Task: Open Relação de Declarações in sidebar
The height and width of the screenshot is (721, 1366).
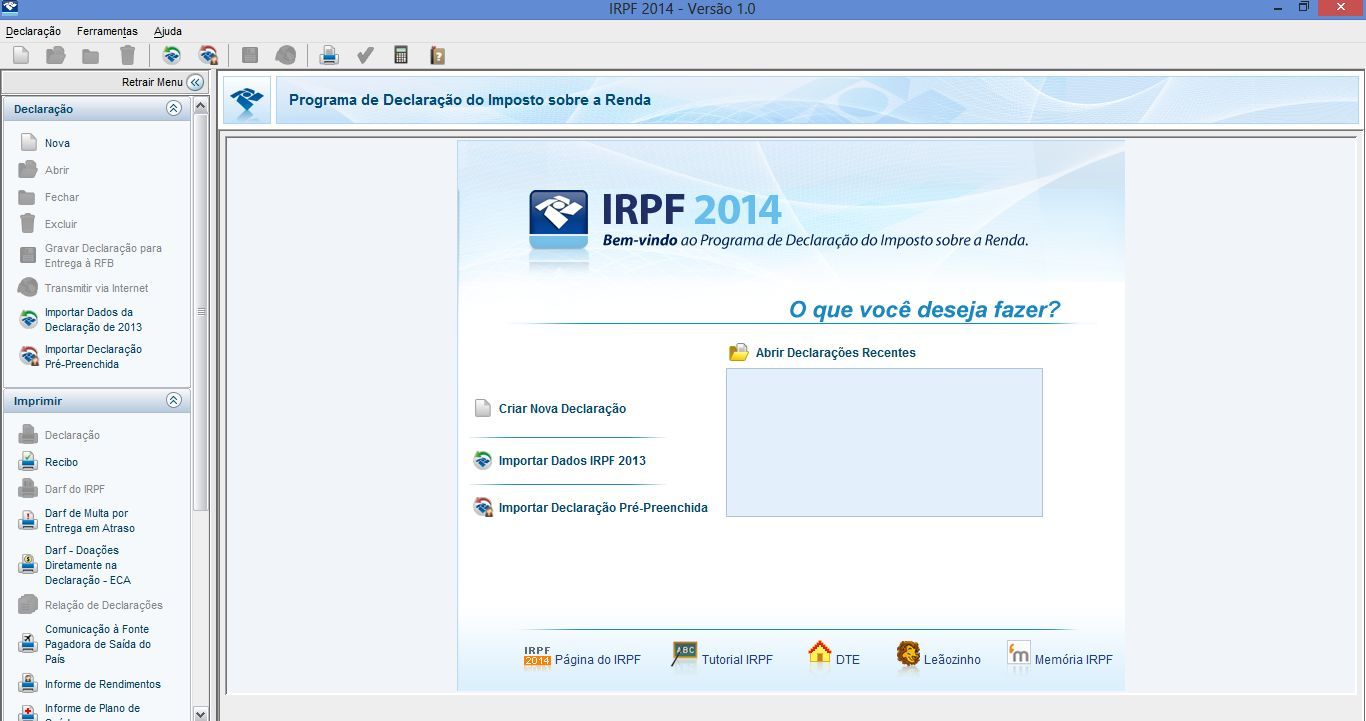Action: click(x=91, y=605)
